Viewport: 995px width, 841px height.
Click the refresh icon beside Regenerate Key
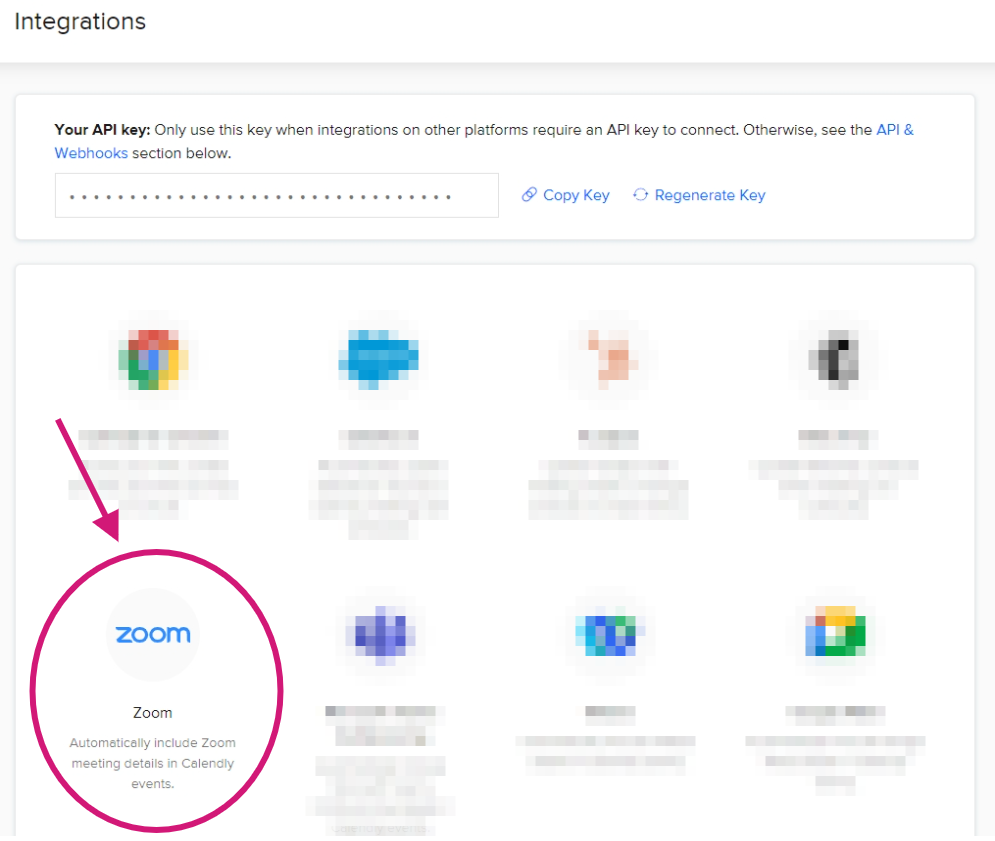tap(641, 195)
